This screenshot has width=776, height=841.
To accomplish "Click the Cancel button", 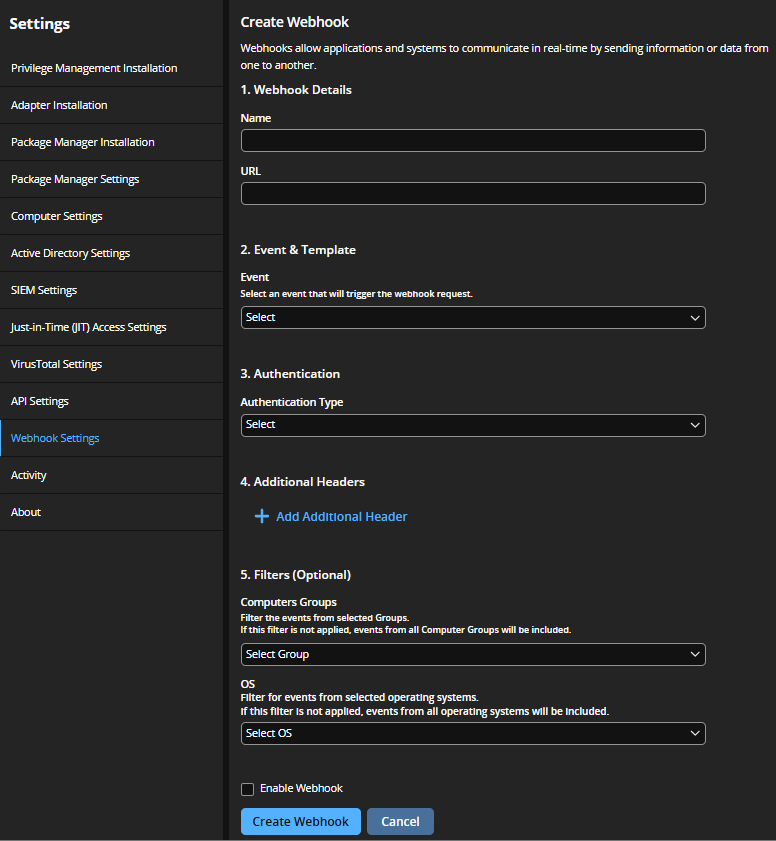I will tap(400, 821).
